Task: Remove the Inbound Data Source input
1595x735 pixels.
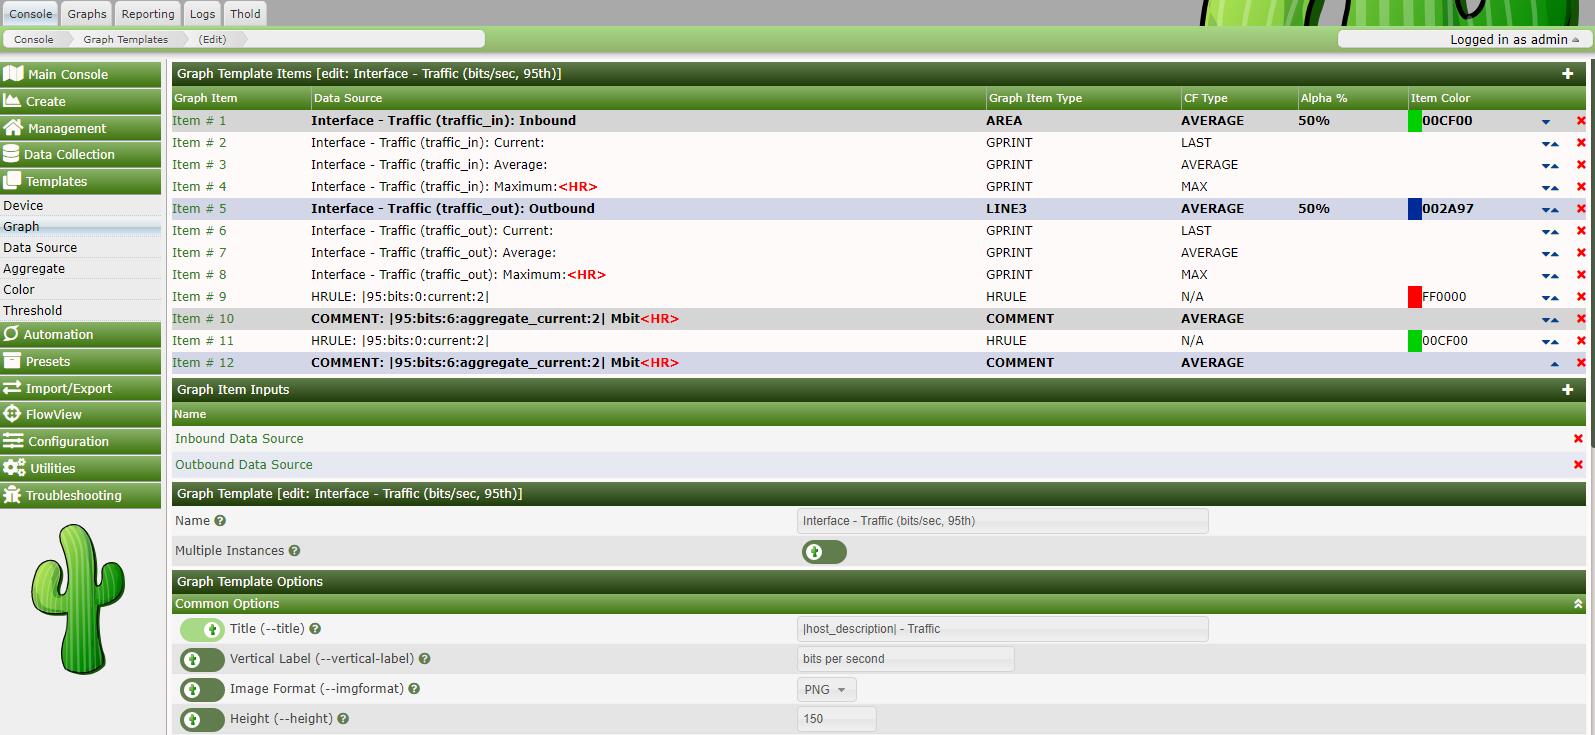Action: 1578,439
